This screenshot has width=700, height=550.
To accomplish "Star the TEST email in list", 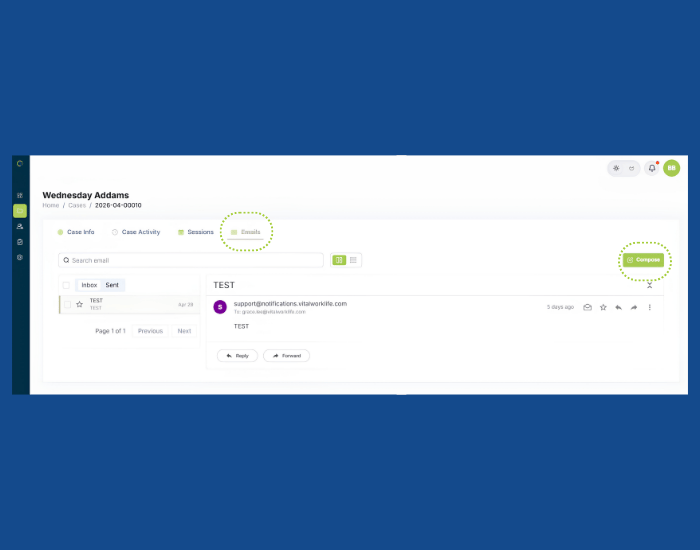I will (x=79, y=304).
